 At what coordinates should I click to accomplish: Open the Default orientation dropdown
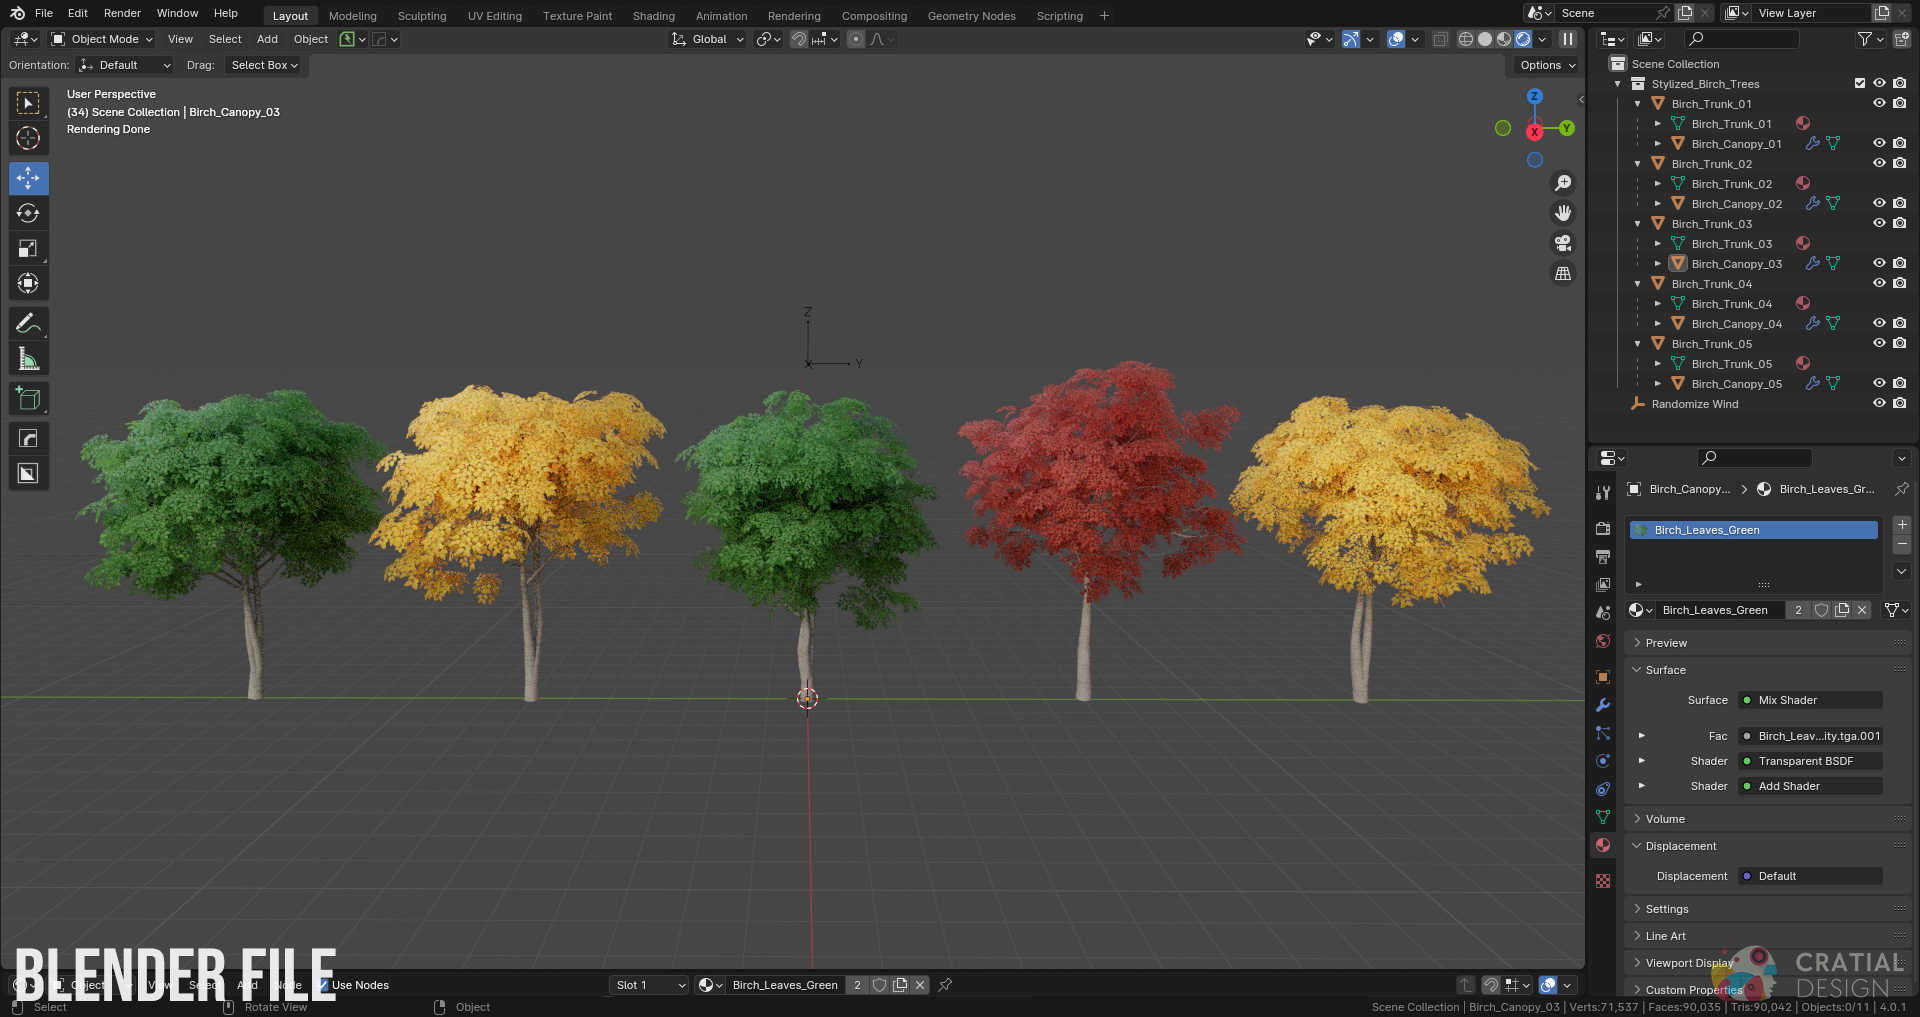click(x=125, y=65)
